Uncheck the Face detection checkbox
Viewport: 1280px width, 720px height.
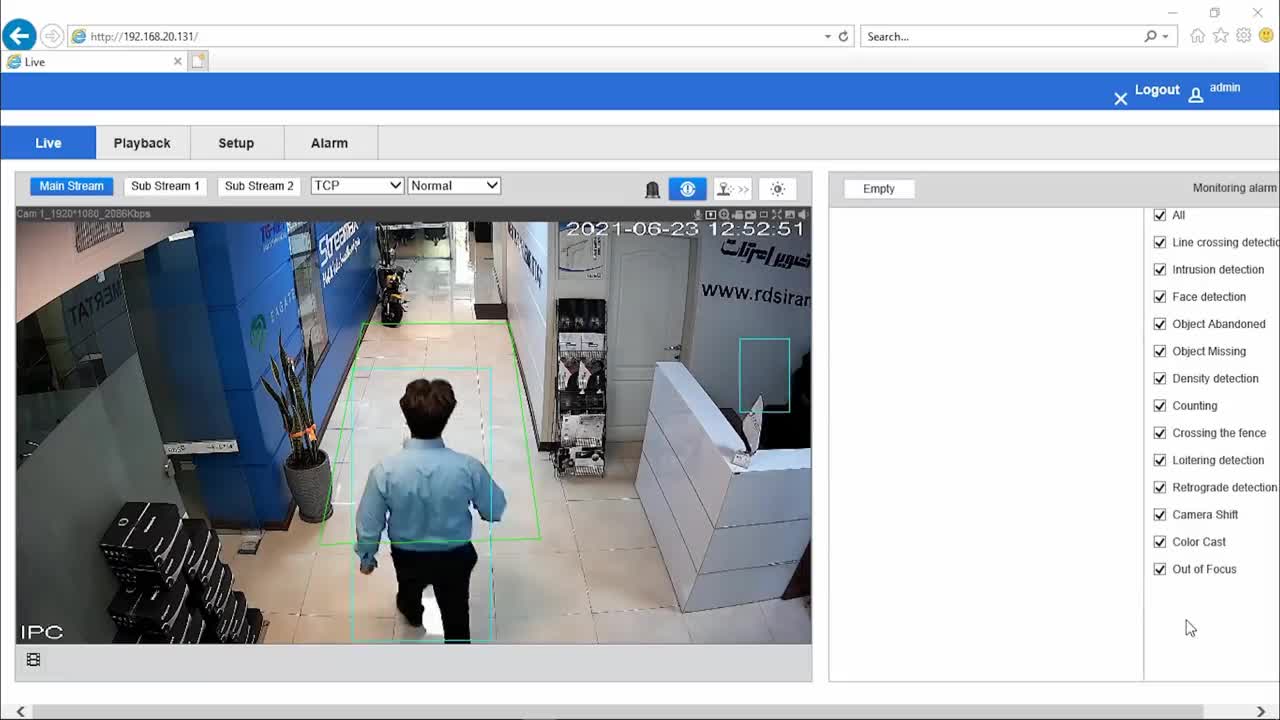pos(1160,297)
